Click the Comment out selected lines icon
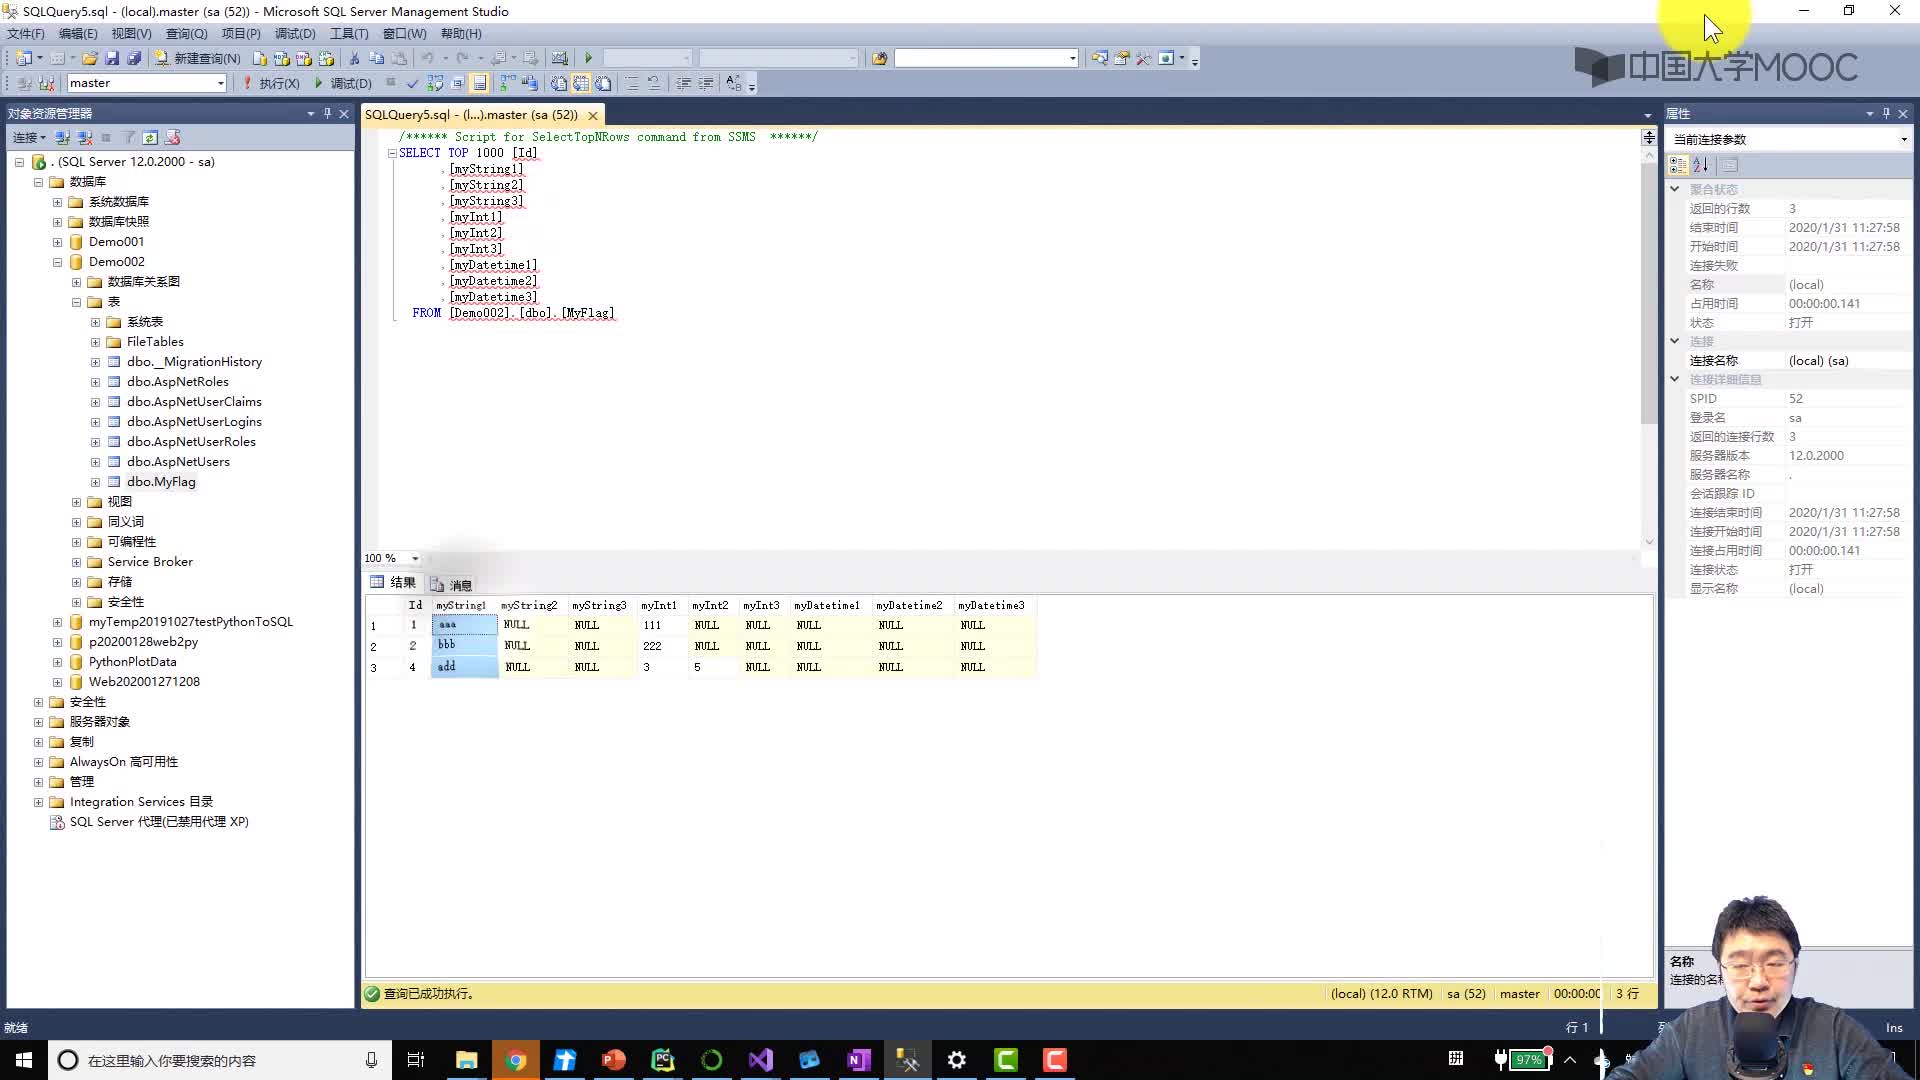Screen dimensions: 1920x1080 (x=632, y=83)
